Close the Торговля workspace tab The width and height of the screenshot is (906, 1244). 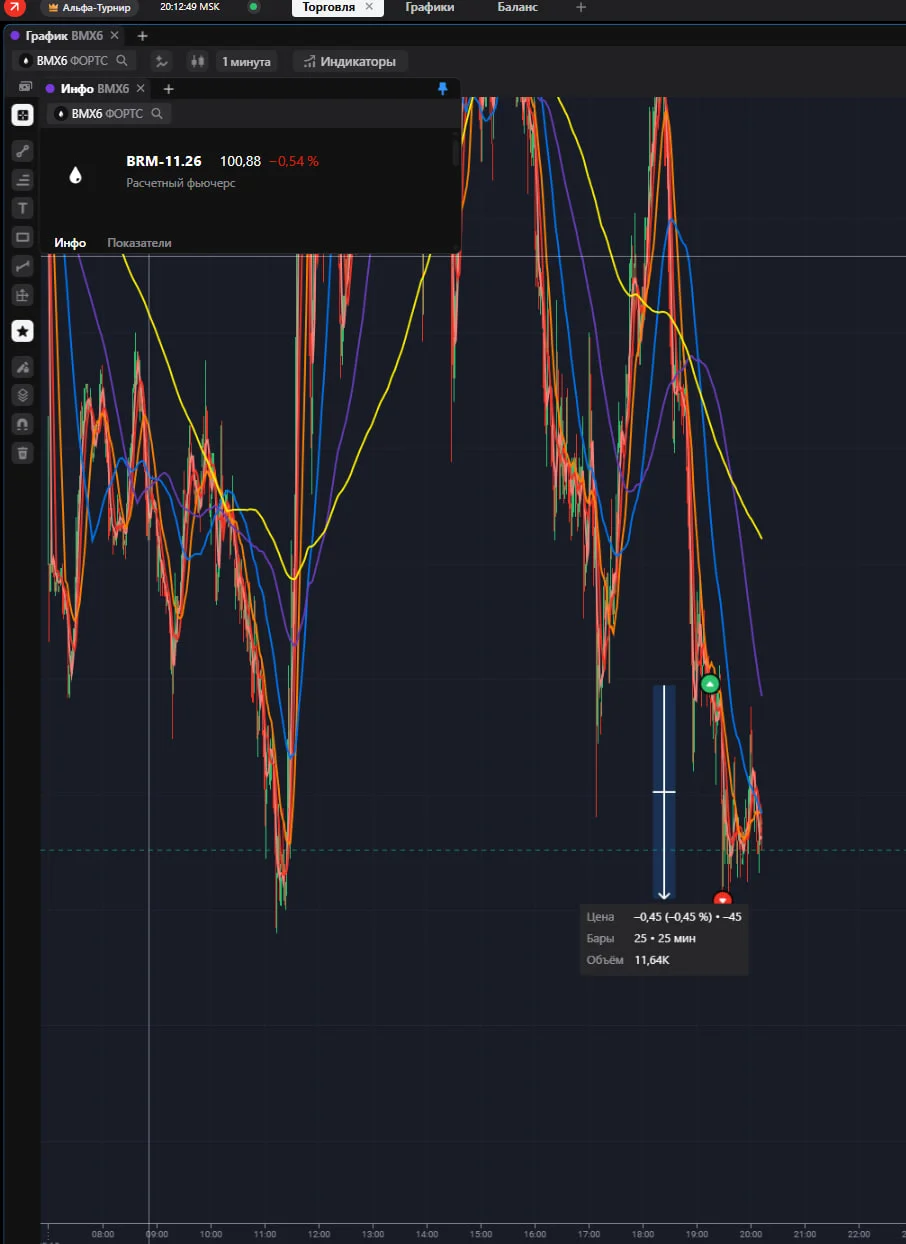pyautogui.click(x=369, y=7)
